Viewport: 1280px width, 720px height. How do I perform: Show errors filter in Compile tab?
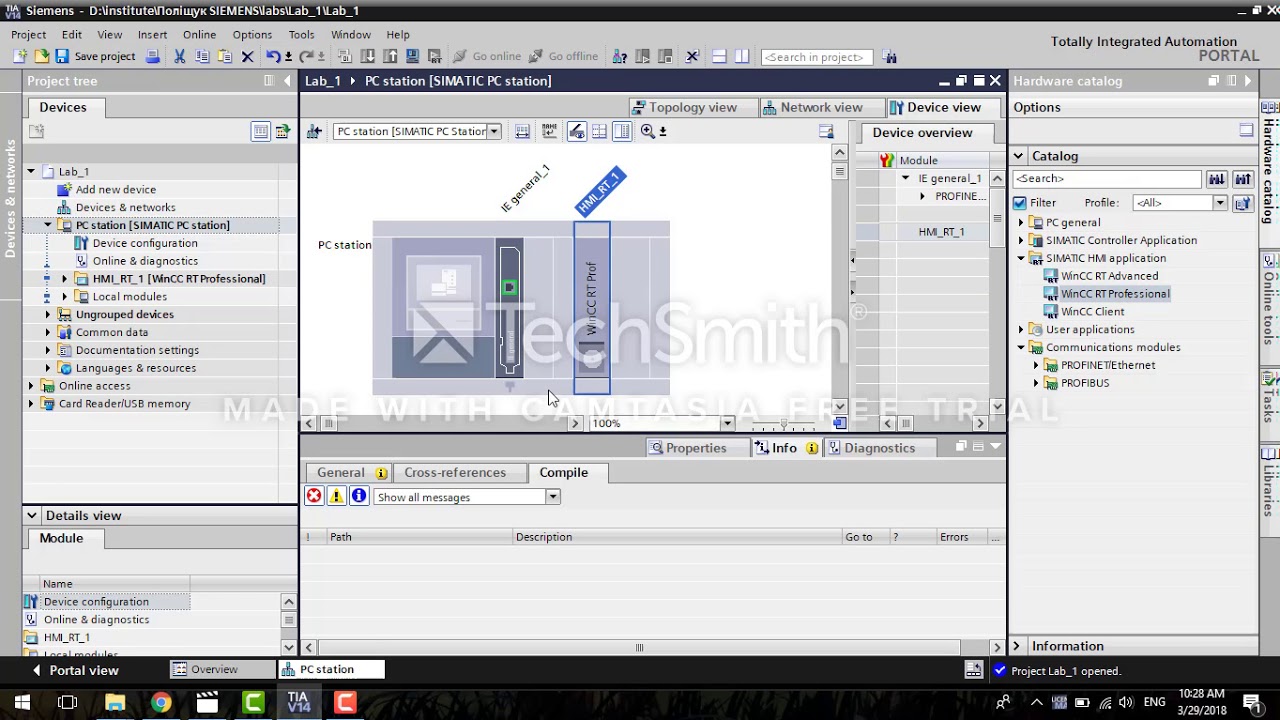pos(314,496)
